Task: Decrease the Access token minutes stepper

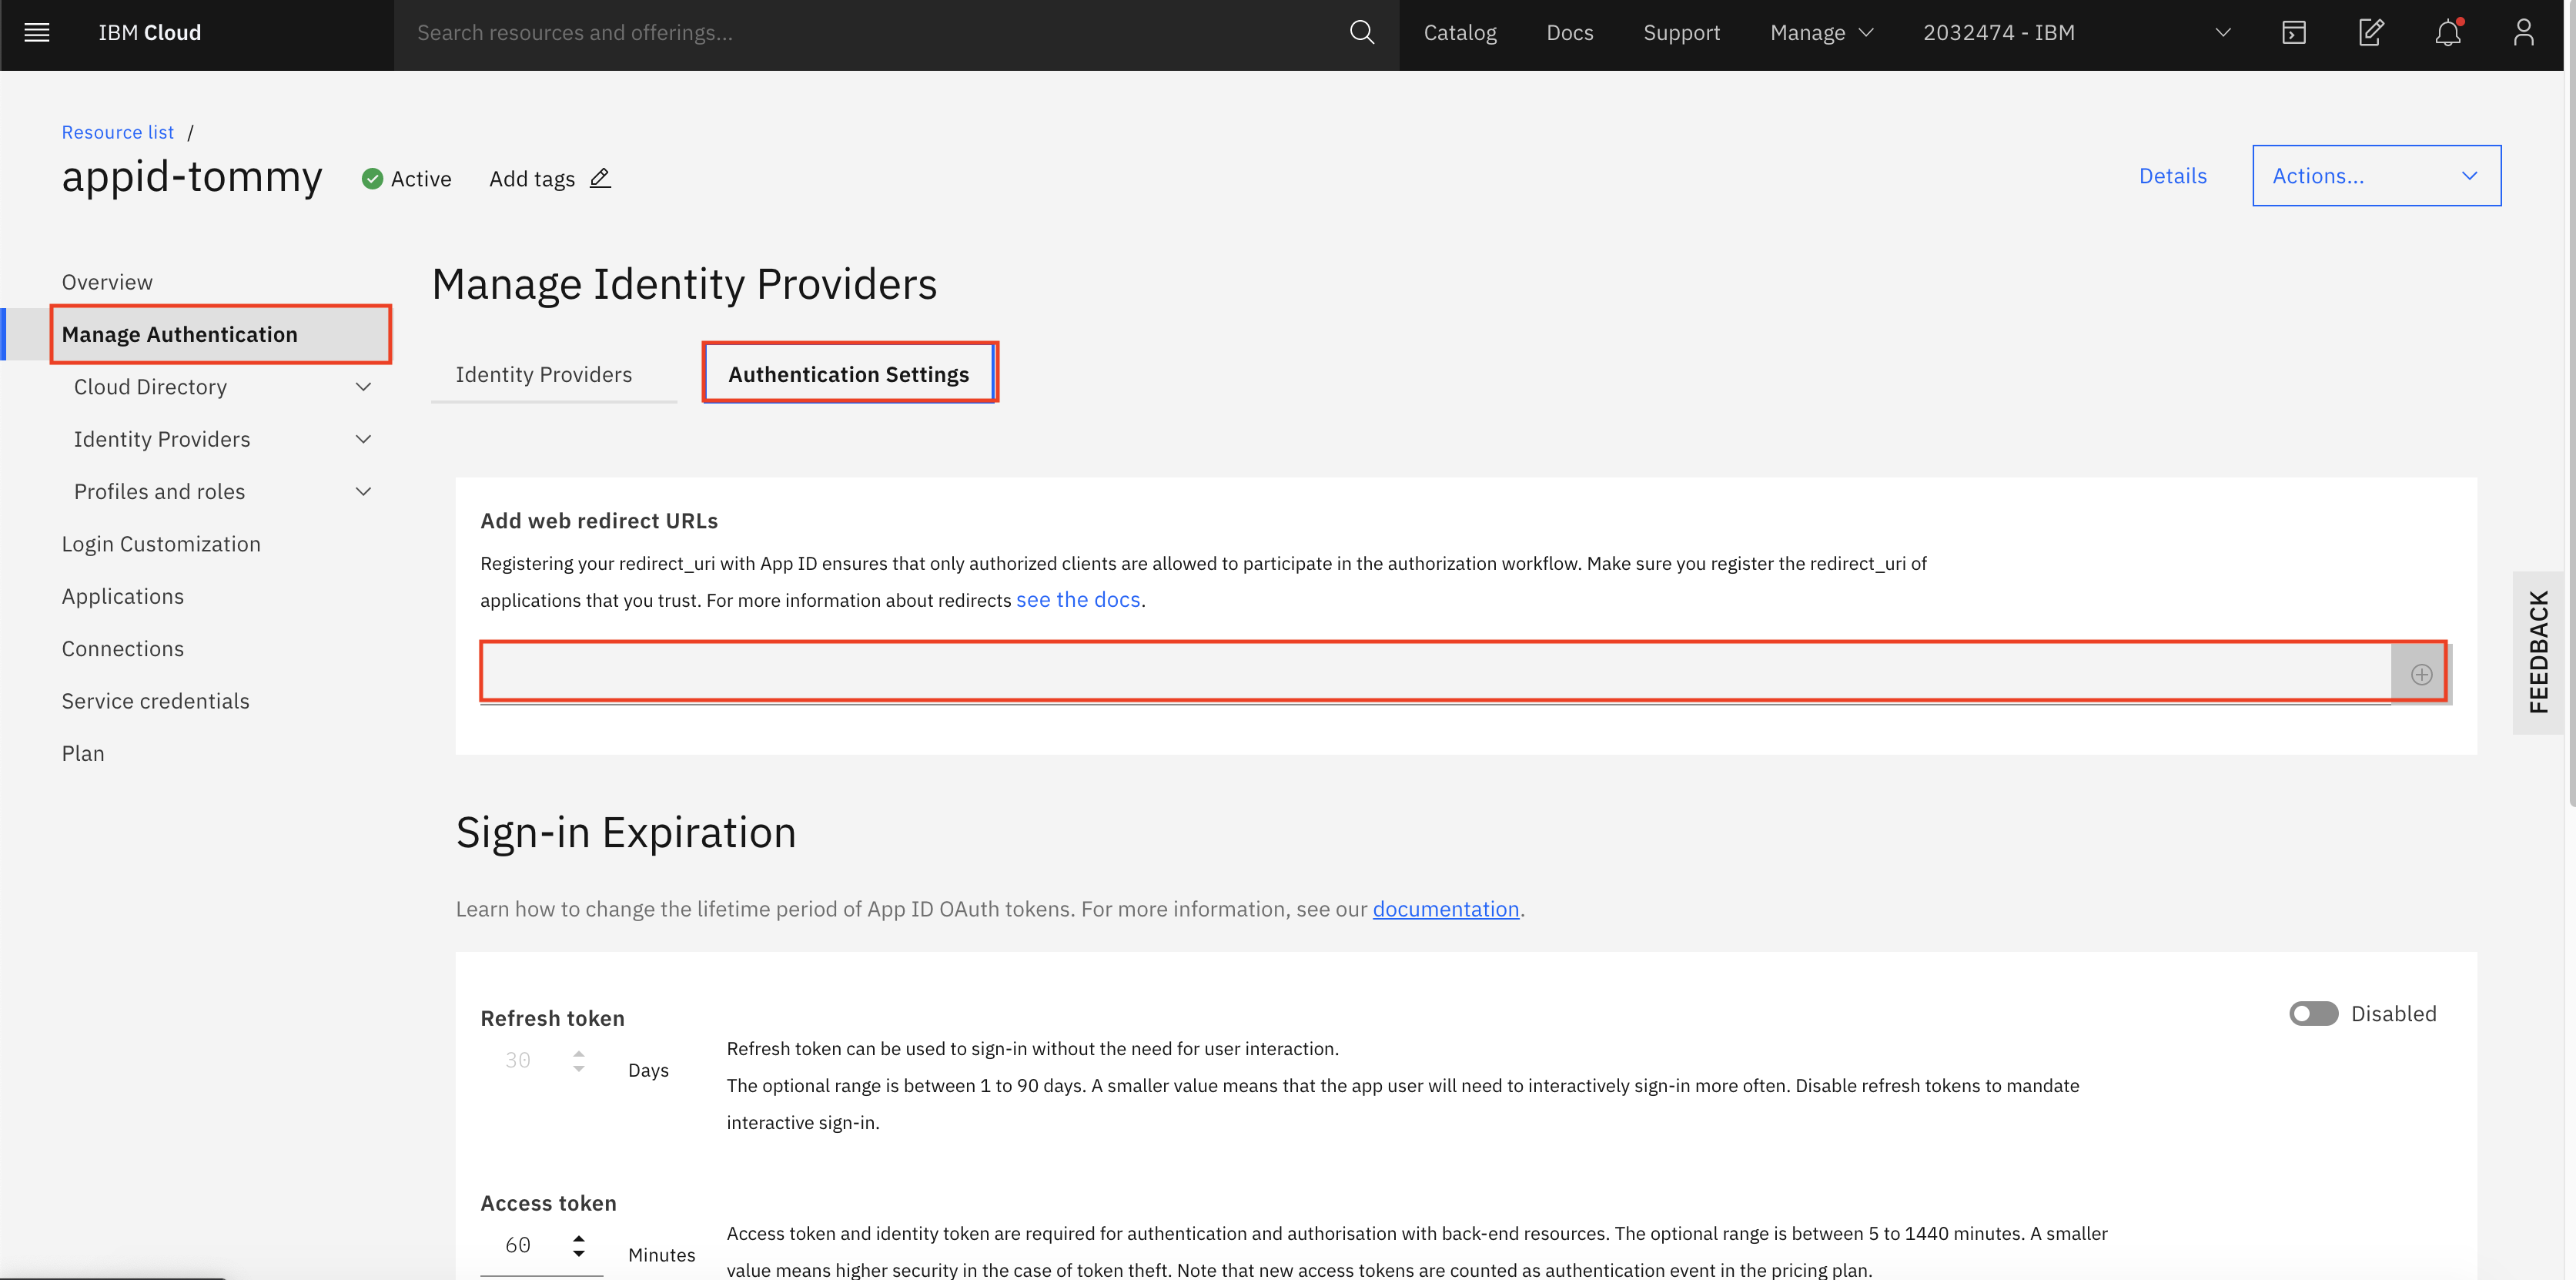Action: (579, 1254)
